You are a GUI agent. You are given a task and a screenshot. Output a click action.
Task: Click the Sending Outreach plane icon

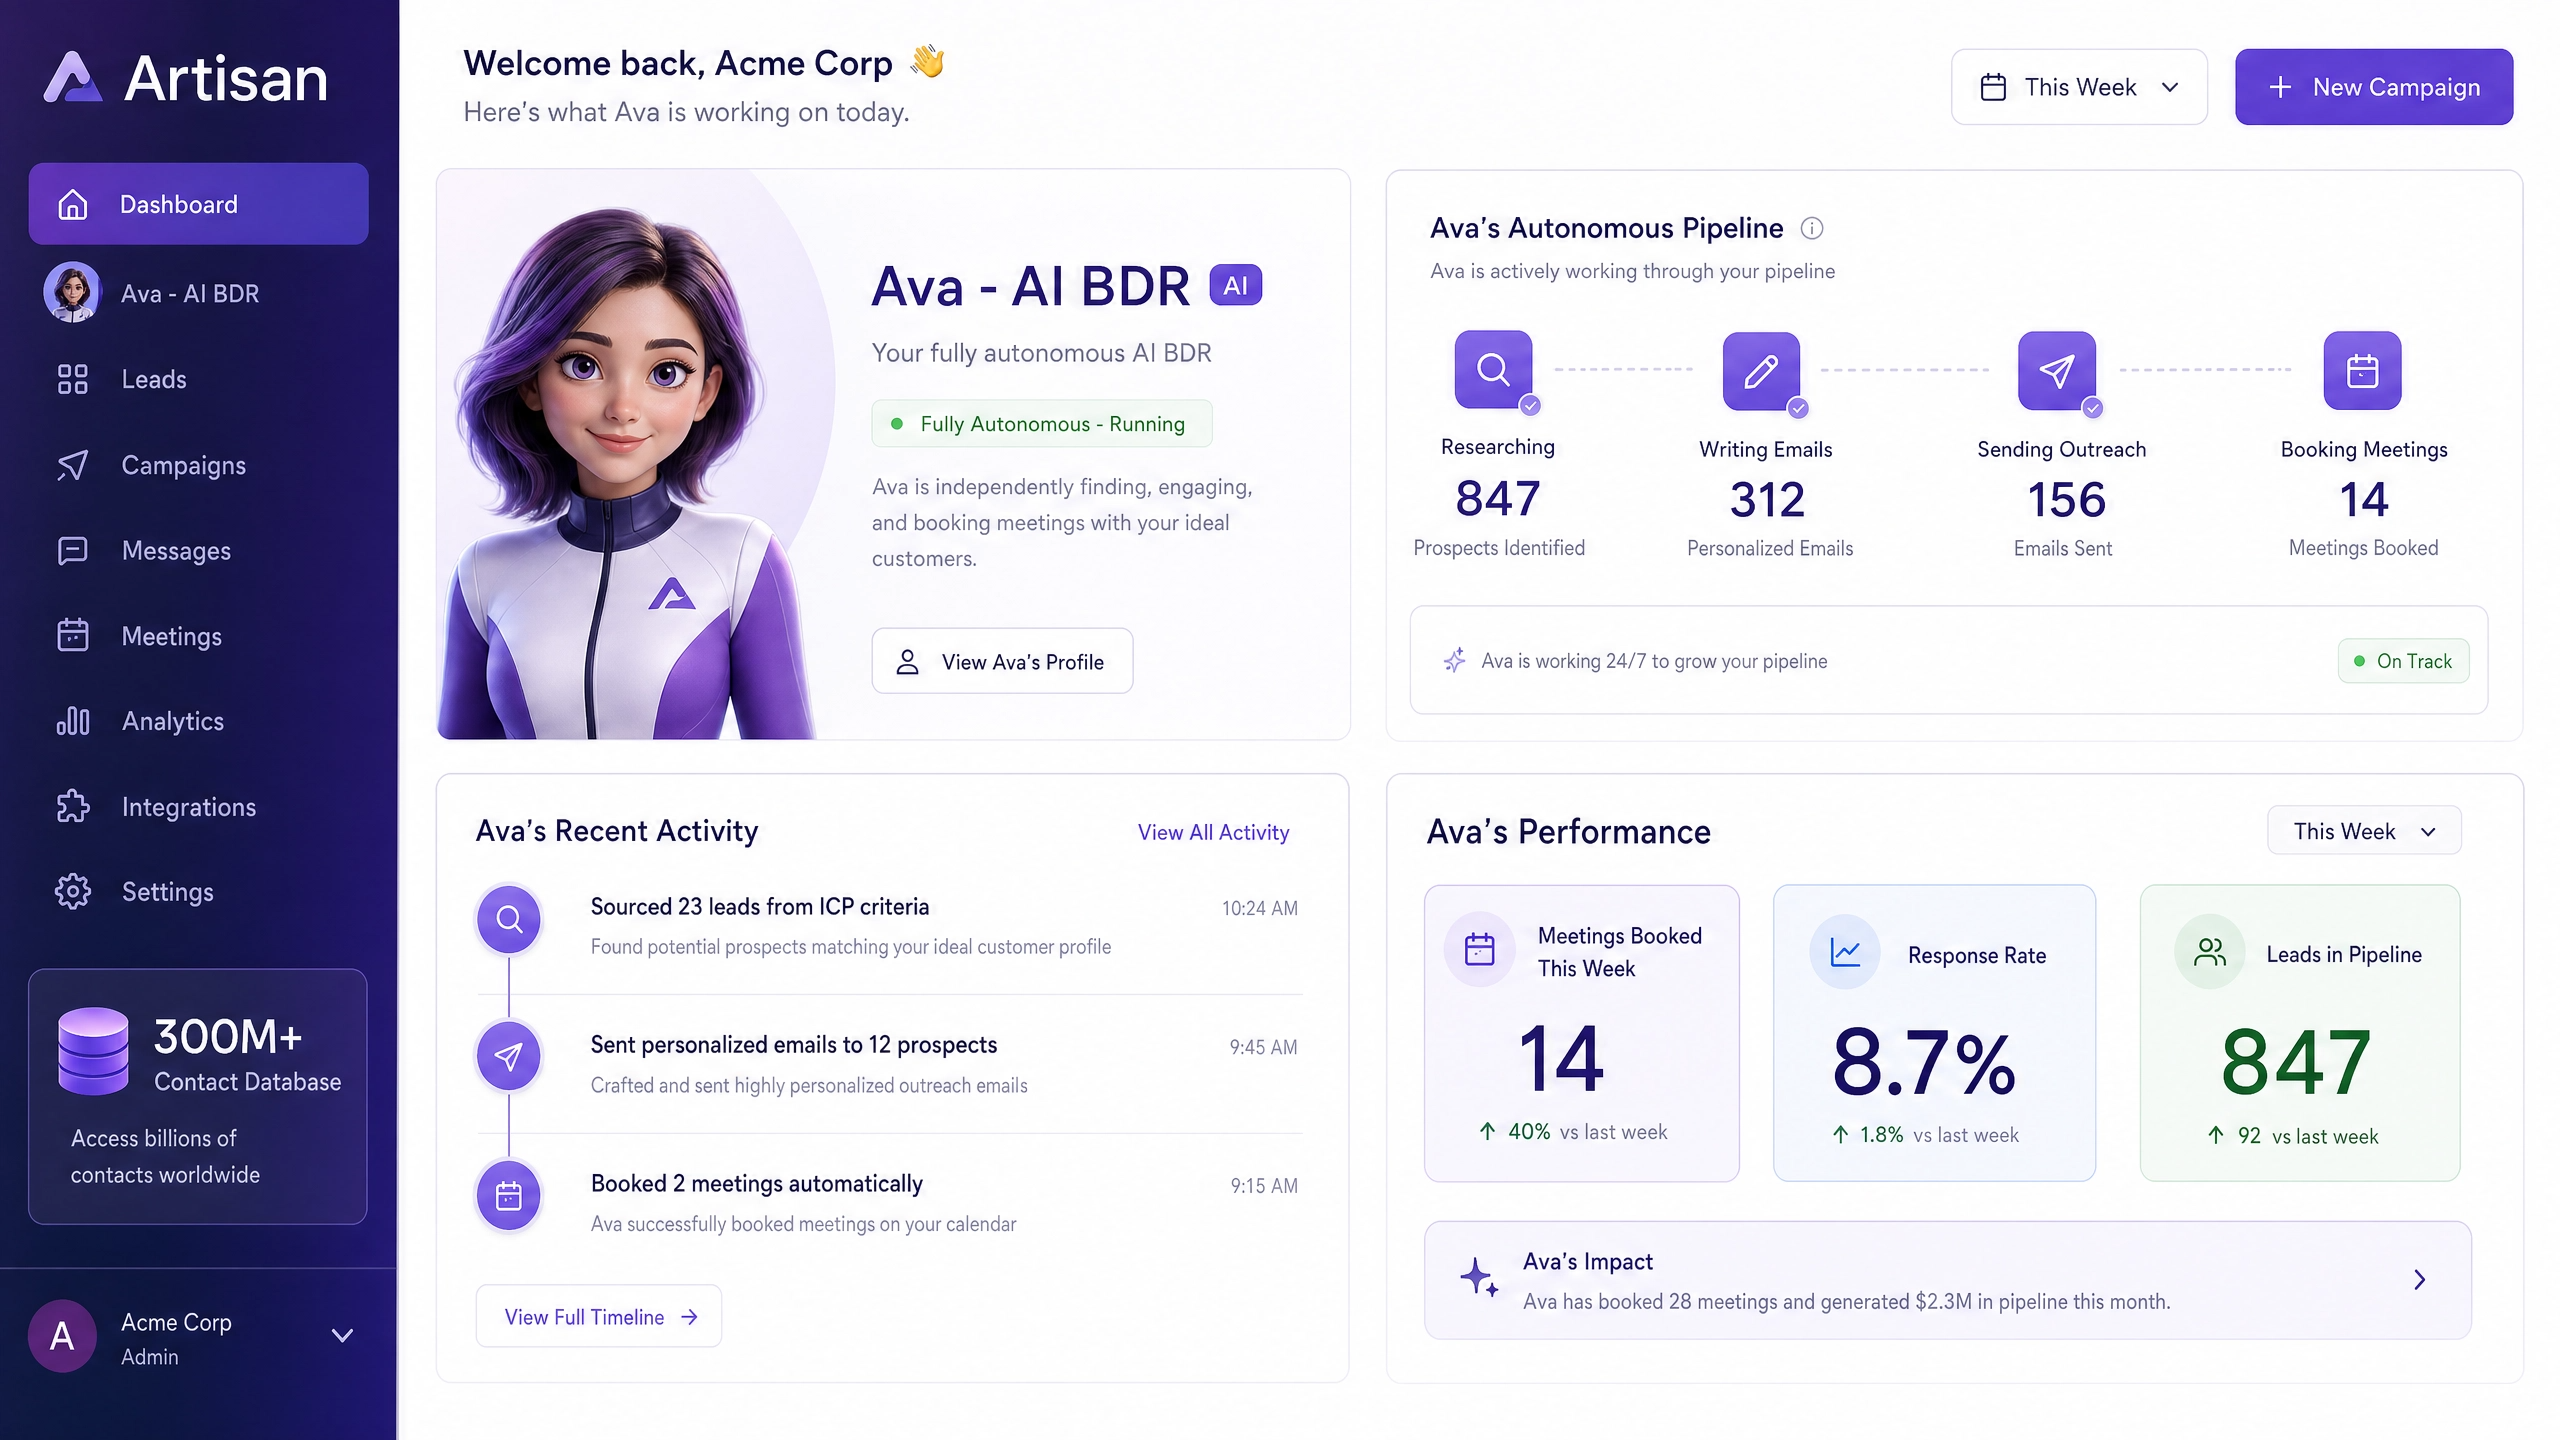[x=2057, y=371]
